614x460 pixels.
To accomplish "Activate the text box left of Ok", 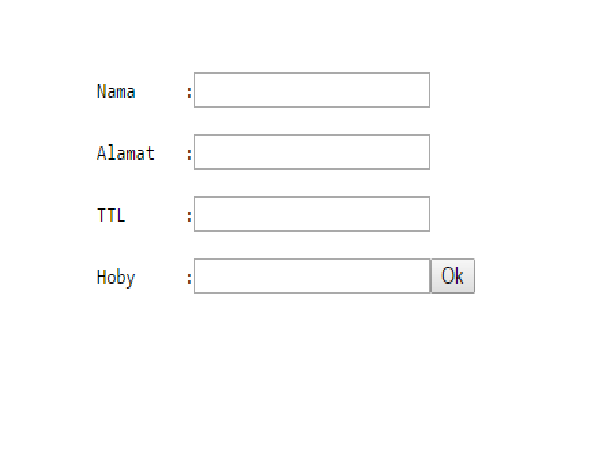I will 311,277.
